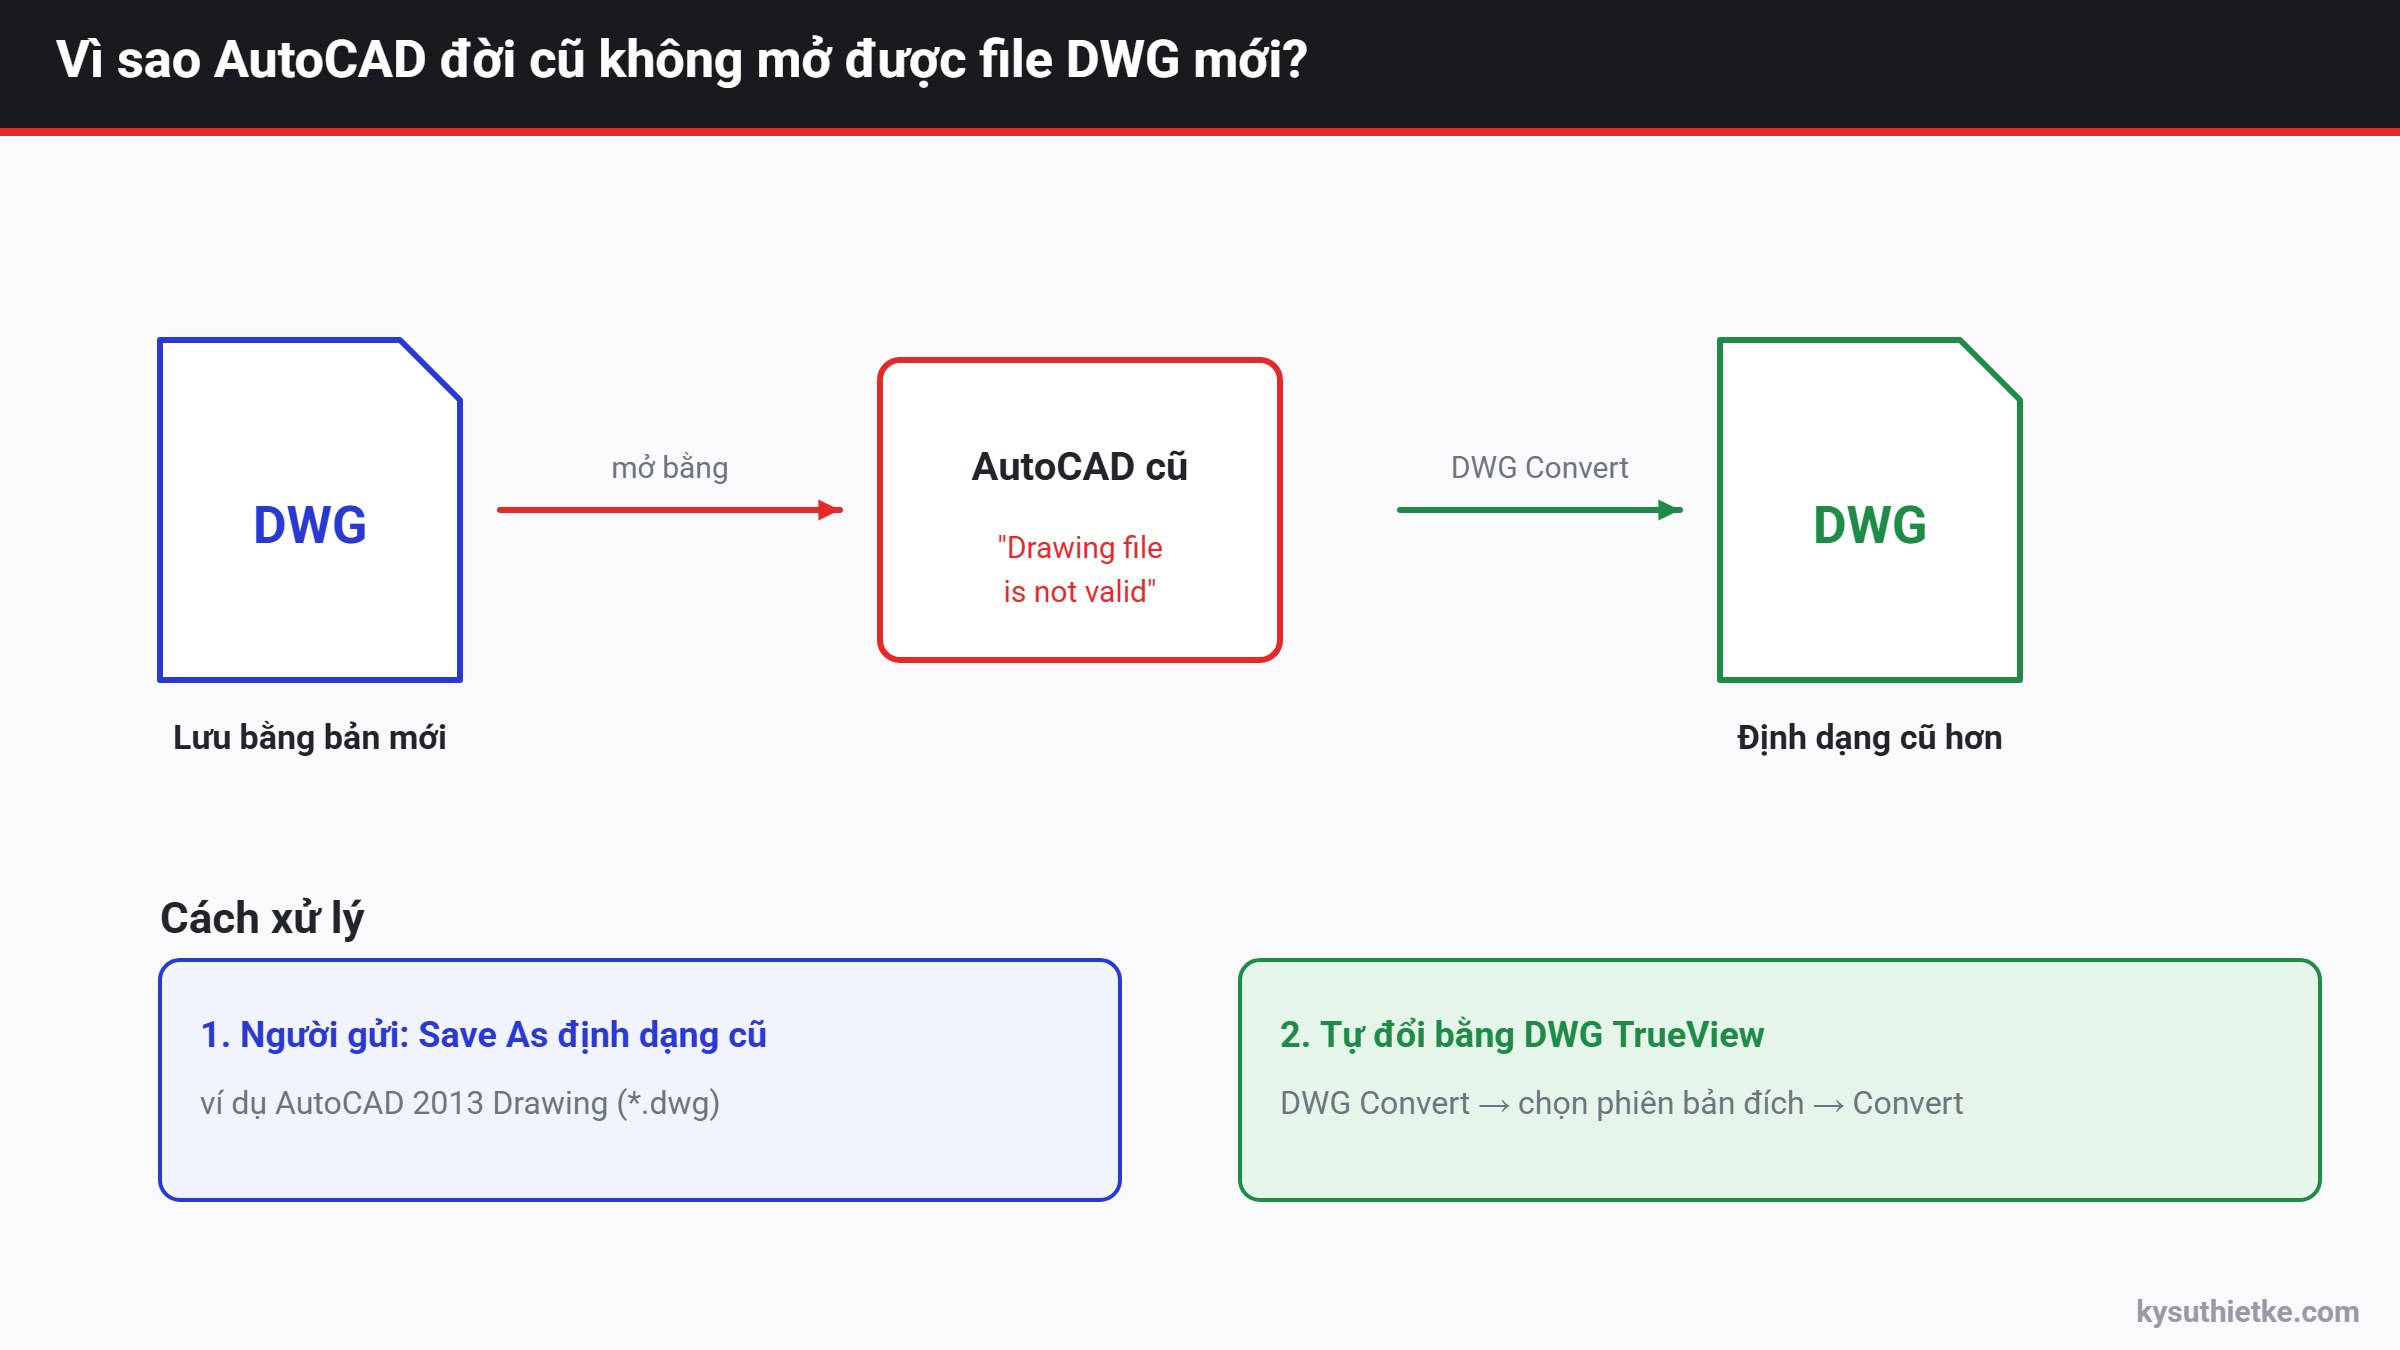Click the 'Cách xử lý' heading

pos(262,918)
